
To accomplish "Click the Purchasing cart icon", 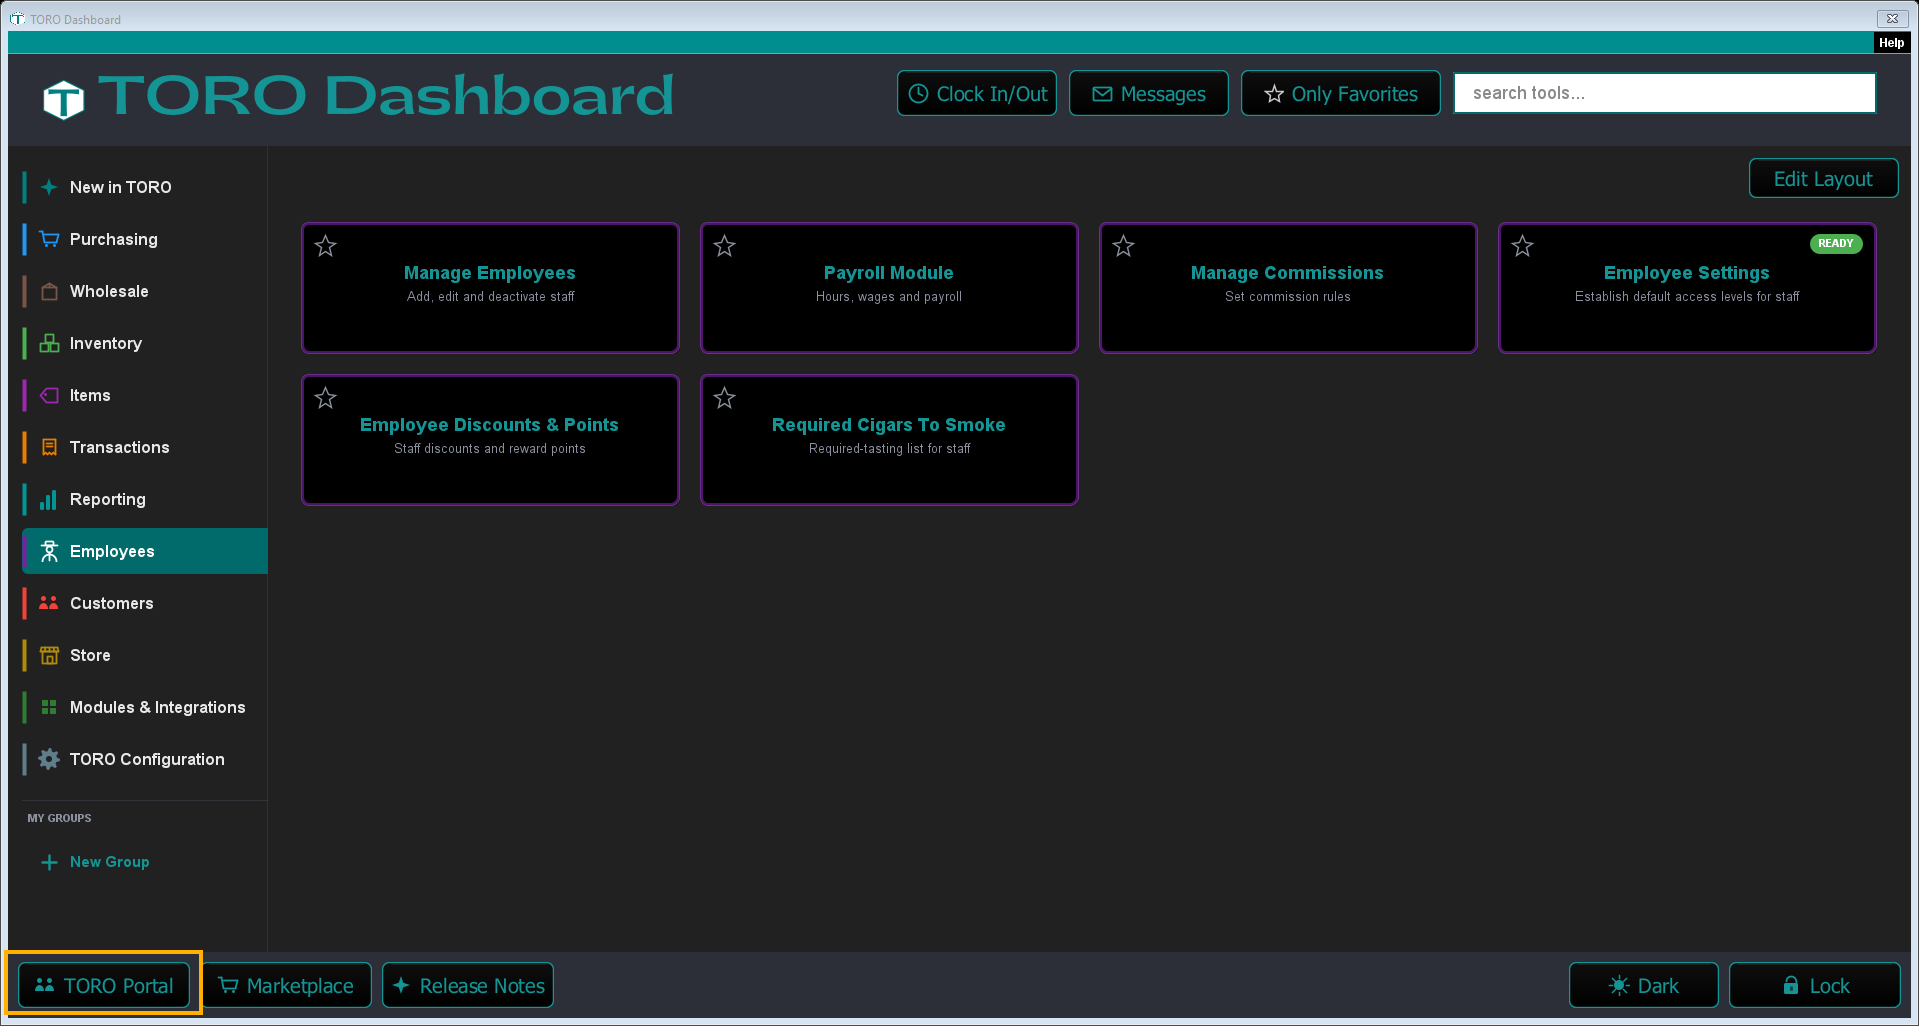I will [x=49, y=239].
